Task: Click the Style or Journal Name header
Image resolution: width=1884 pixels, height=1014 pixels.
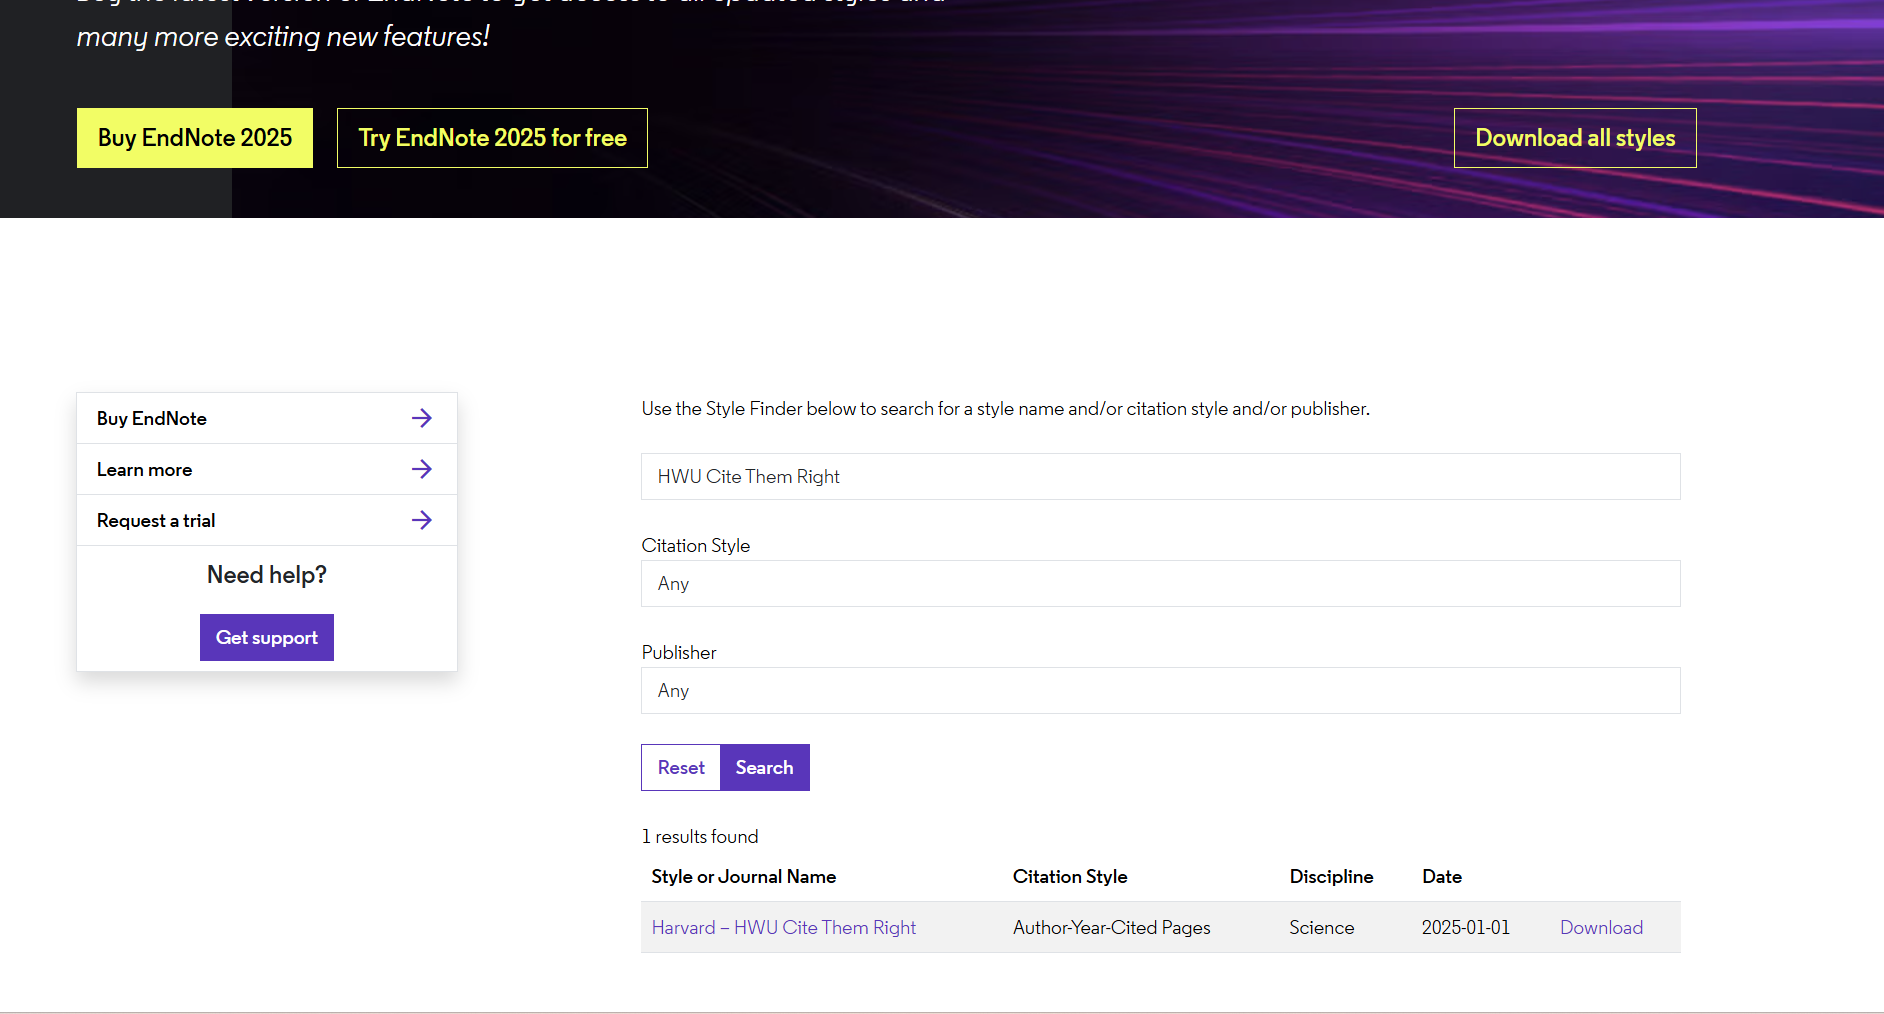Action: pos(744,877)
